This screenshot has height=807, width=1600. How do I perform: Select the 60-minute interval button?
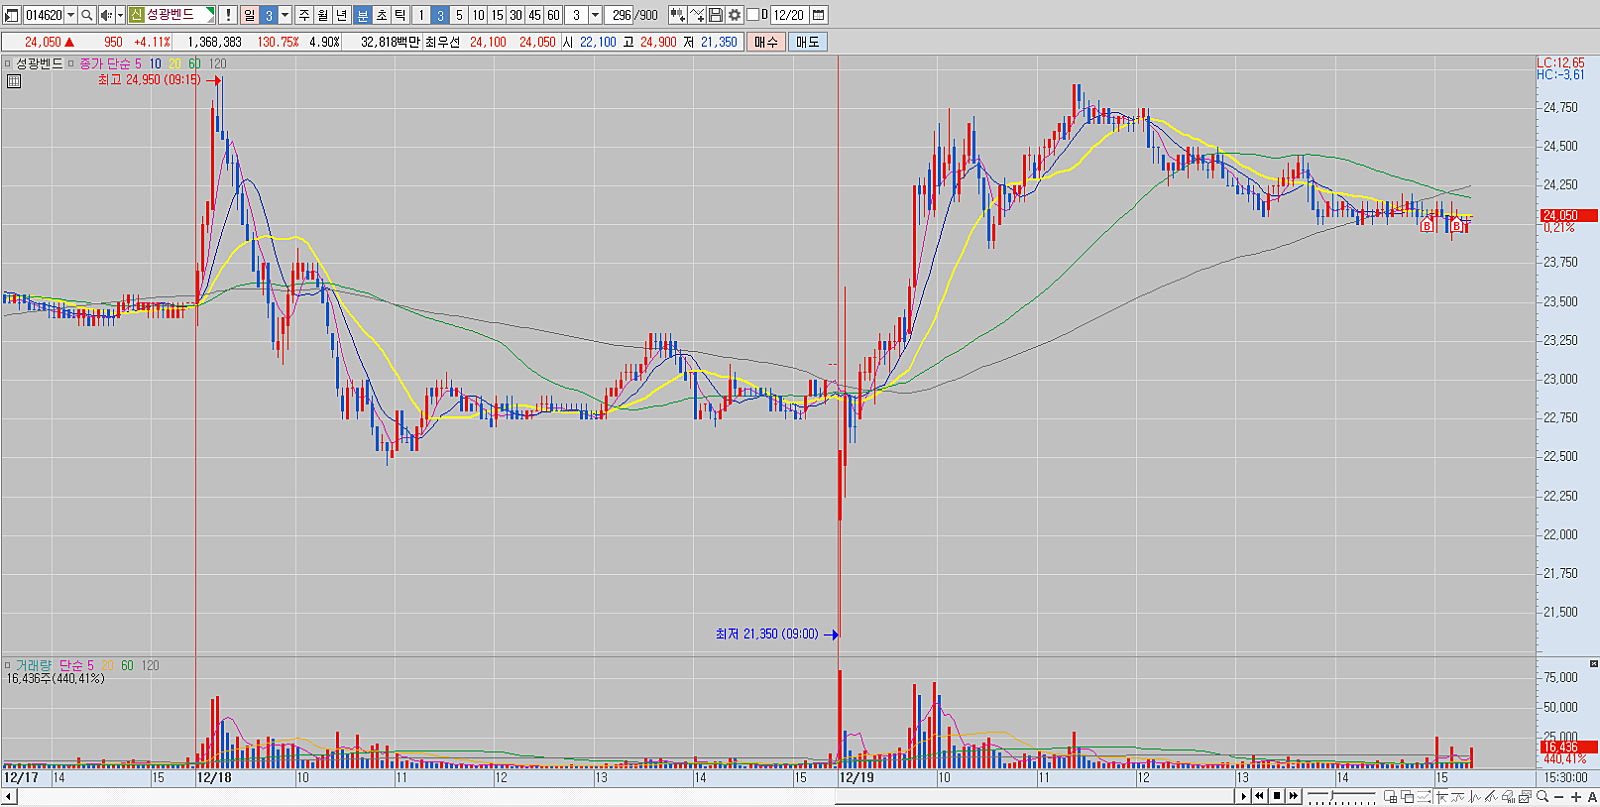coord(553,15)
